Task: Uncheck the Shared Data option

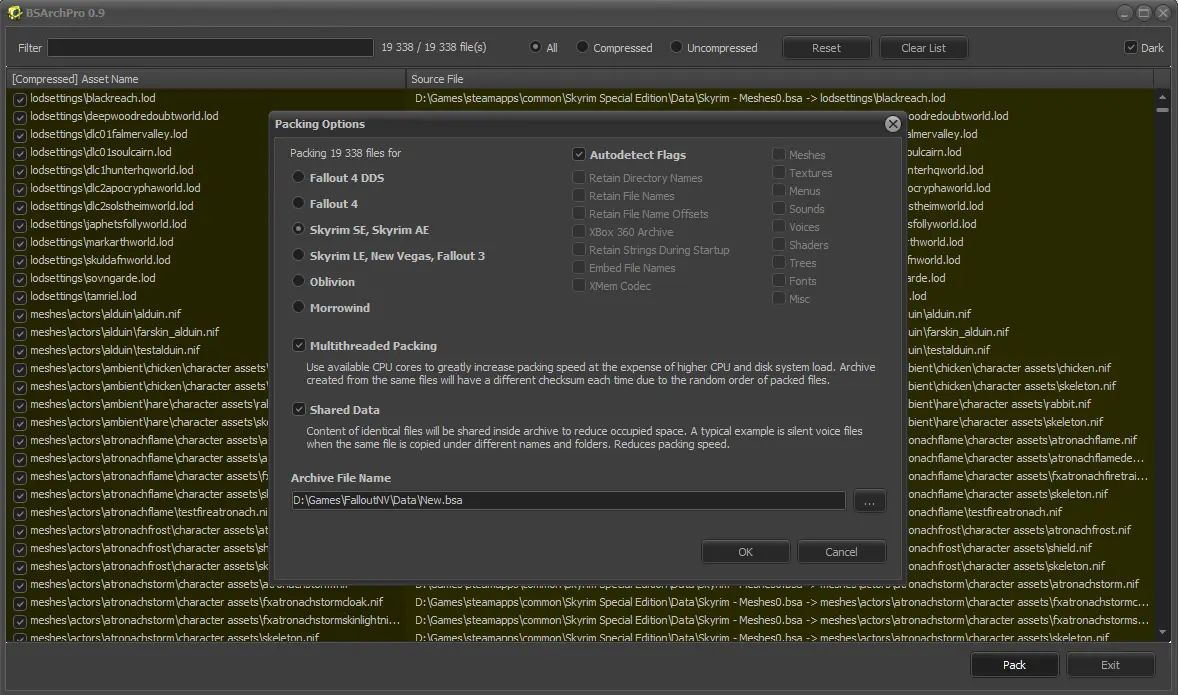Action: pos(299,410)
